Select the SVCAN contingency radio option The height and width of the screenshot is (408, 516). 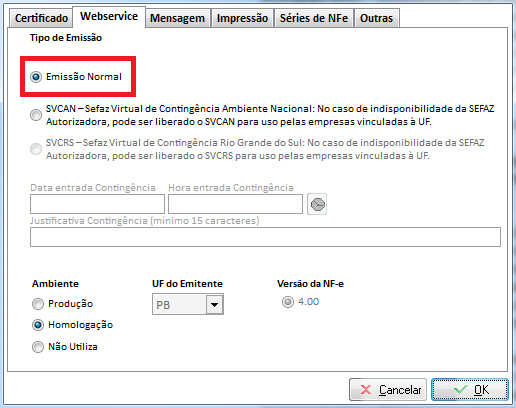click(36, 115)
